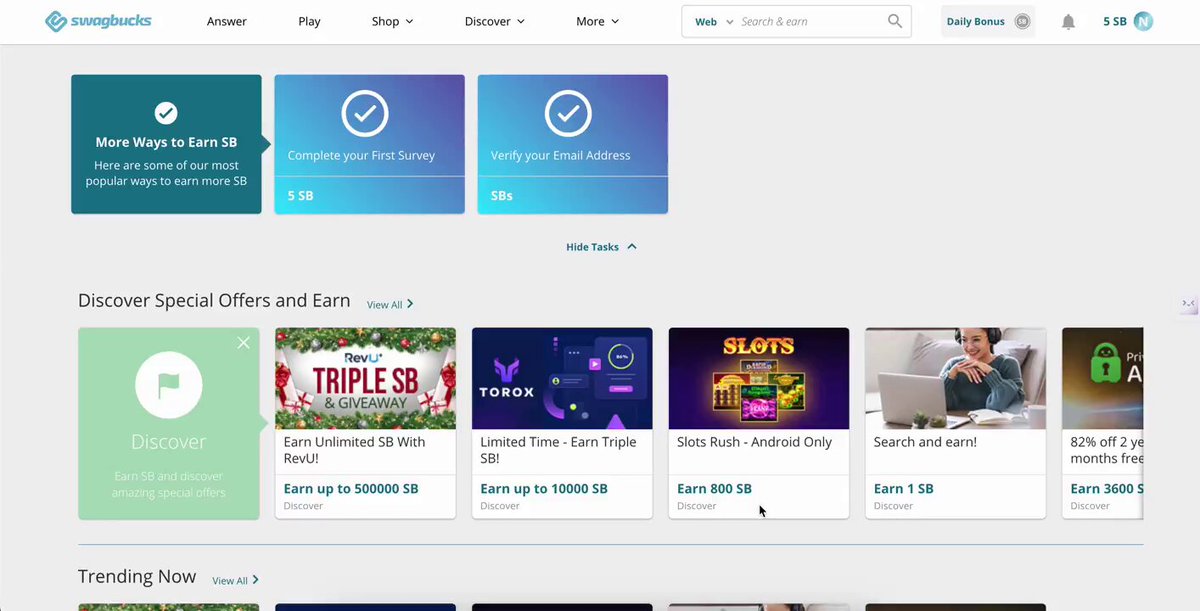
Task: Click the 5 SB balance
Action: pyautogui.click(x=1114, y=21)
